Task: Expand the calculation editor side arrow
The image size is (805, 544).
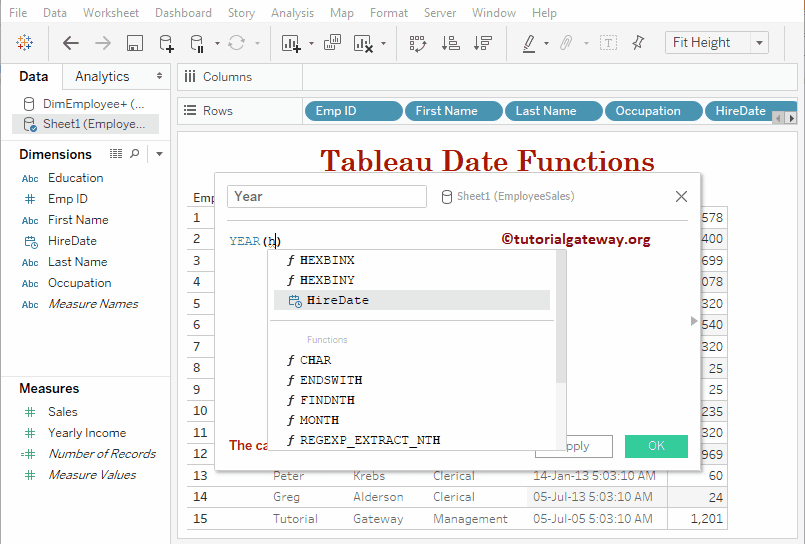Action: 694,321
